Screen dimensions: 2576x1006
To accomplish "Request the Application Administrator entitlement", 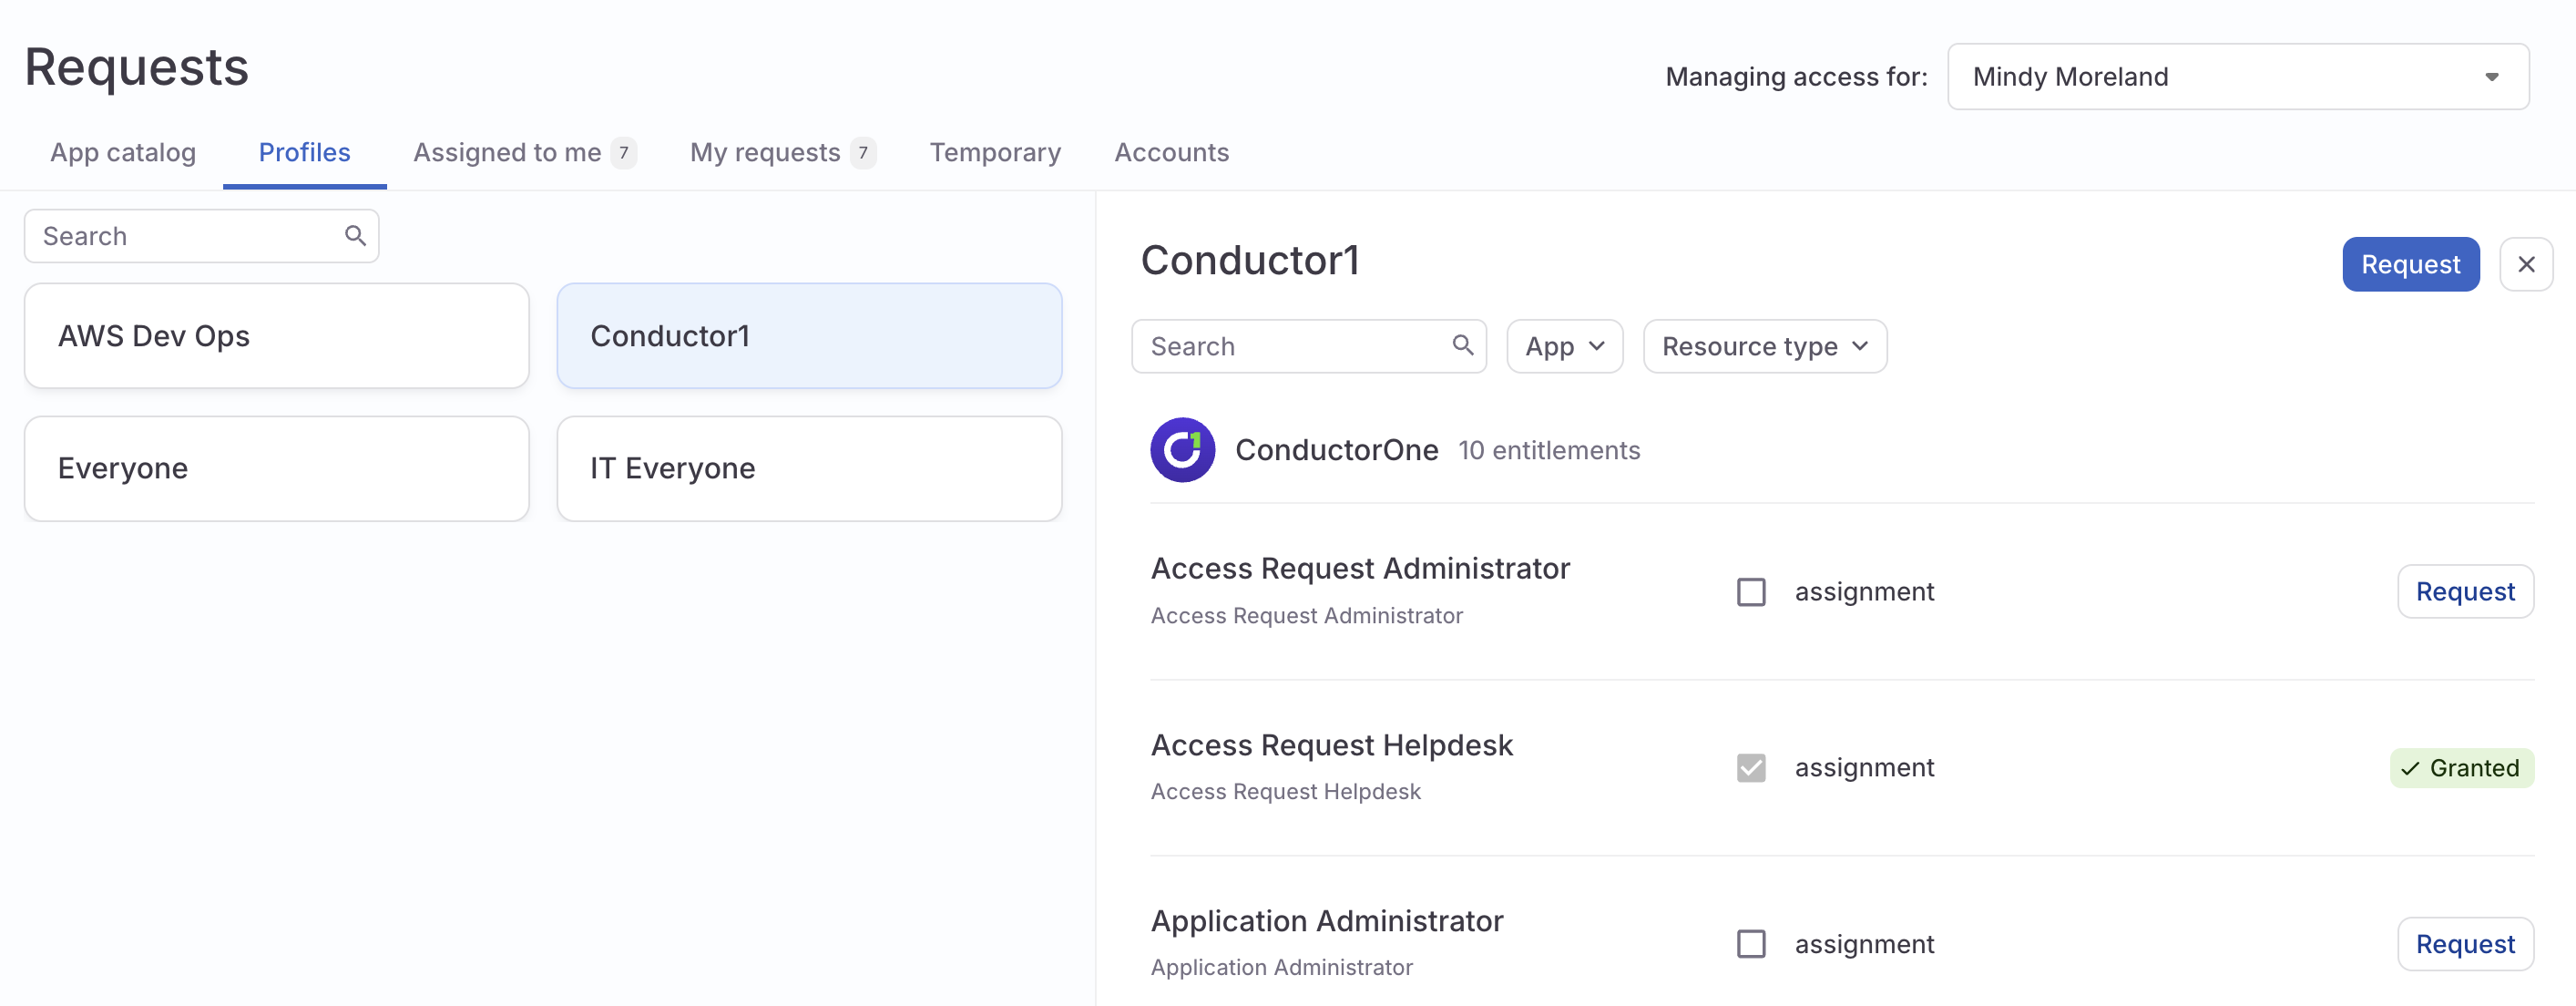I will pyautogui.click(x=2465, y=943).
